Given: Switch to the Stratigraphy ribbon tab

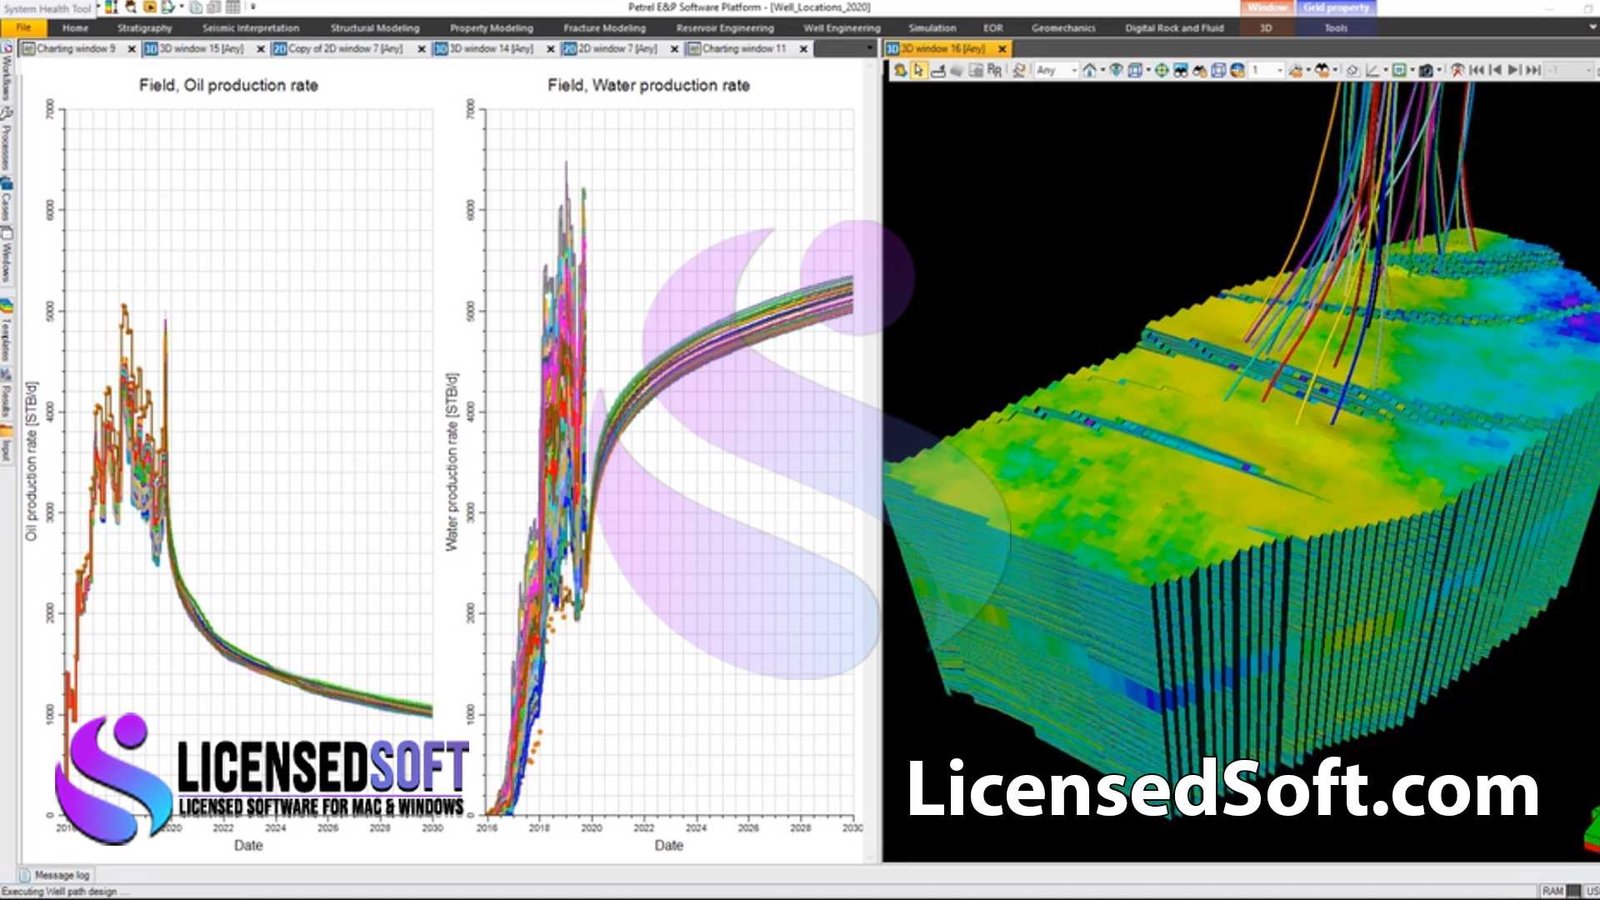Looking at the screenshot, I should click(x=144, y=28).
